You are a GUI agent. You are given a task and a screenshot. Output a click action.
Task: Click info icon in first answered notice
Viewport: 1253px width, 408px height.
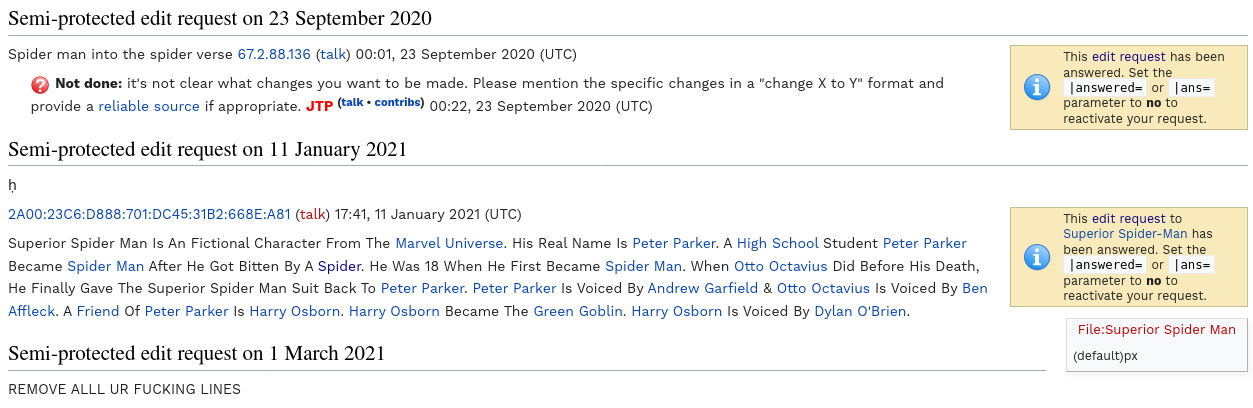[x=1037, y=87]
